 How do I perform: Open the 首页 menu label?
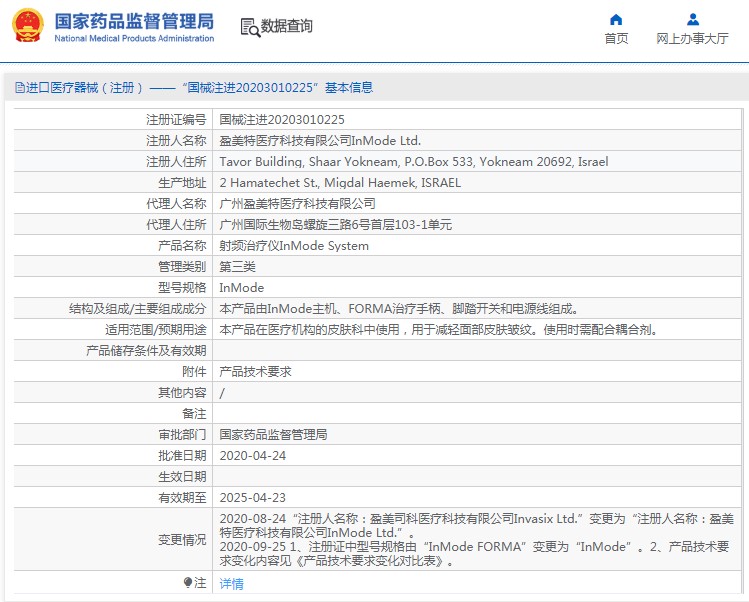pyautogui.click(x=616, y=38)
